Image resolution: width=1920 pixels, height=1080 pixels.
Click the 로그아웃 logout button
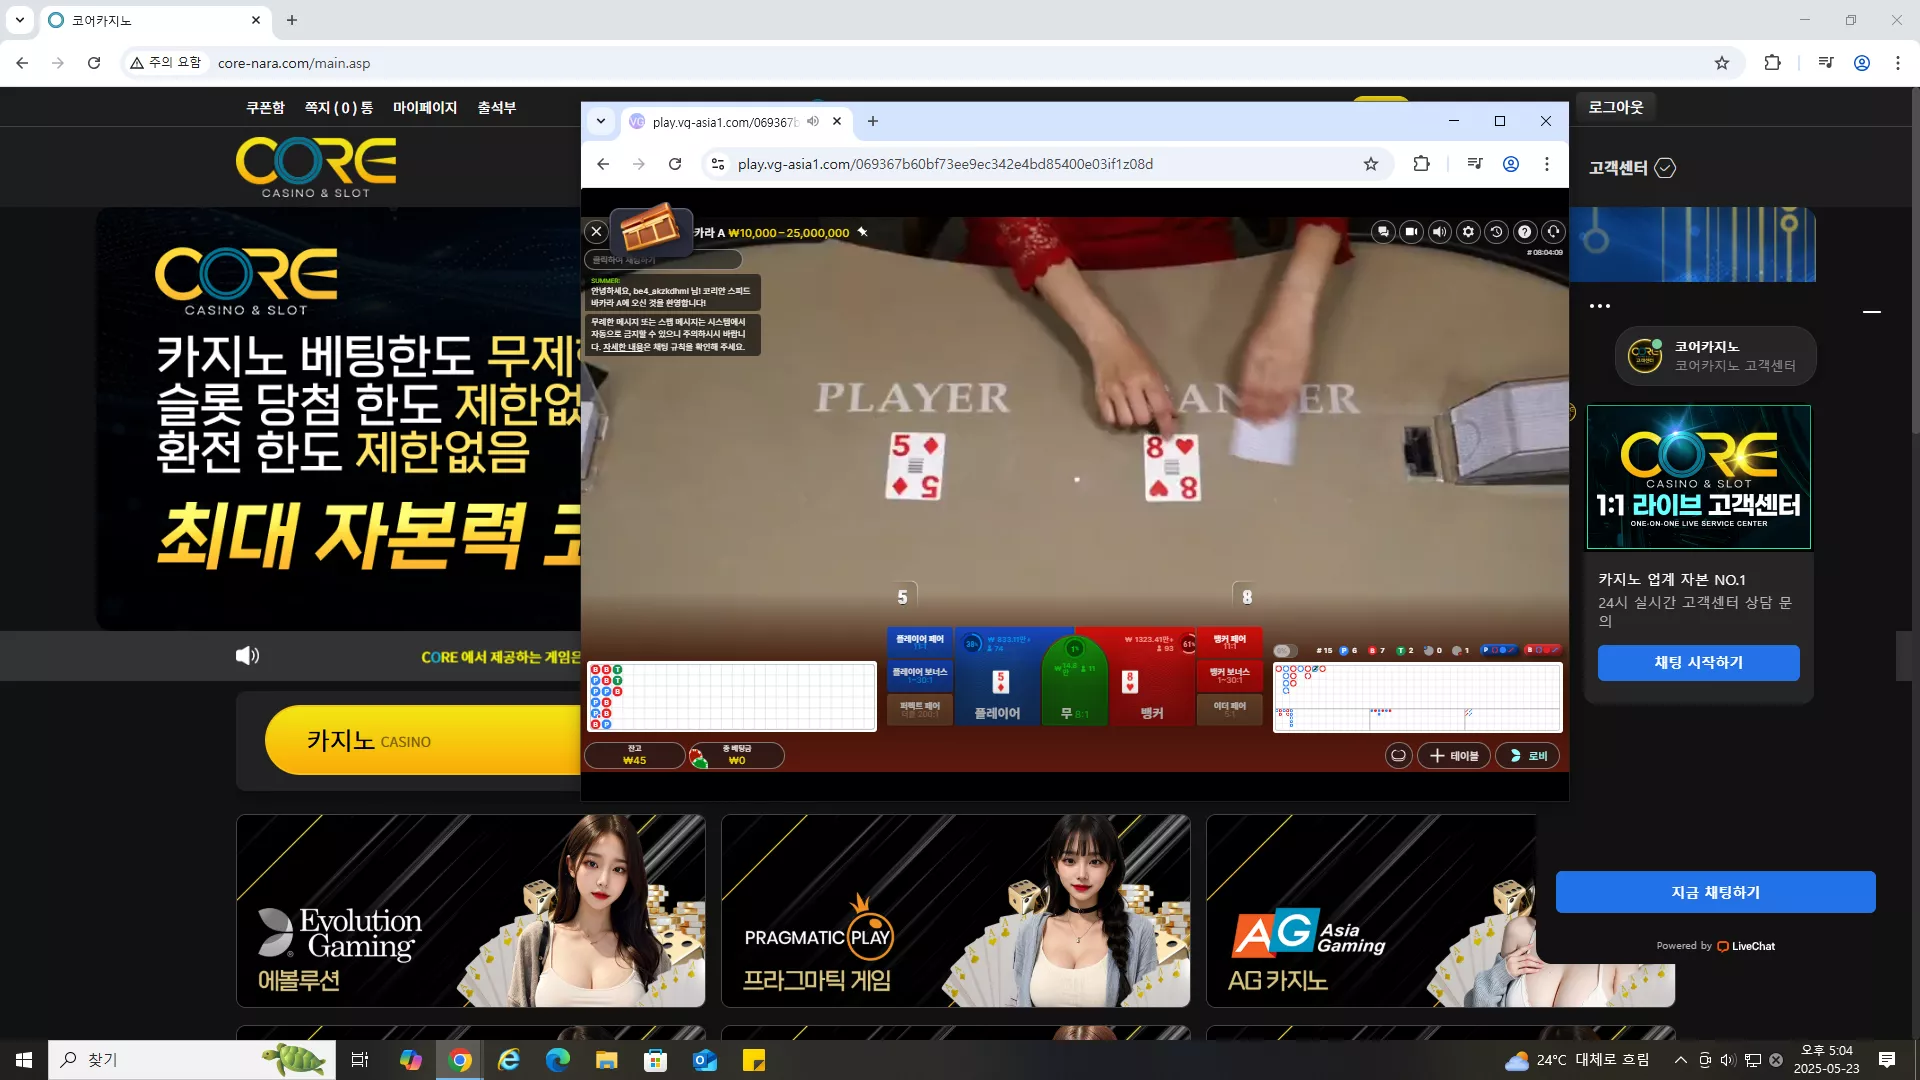pyautogui.click(x=1616, y=107)
